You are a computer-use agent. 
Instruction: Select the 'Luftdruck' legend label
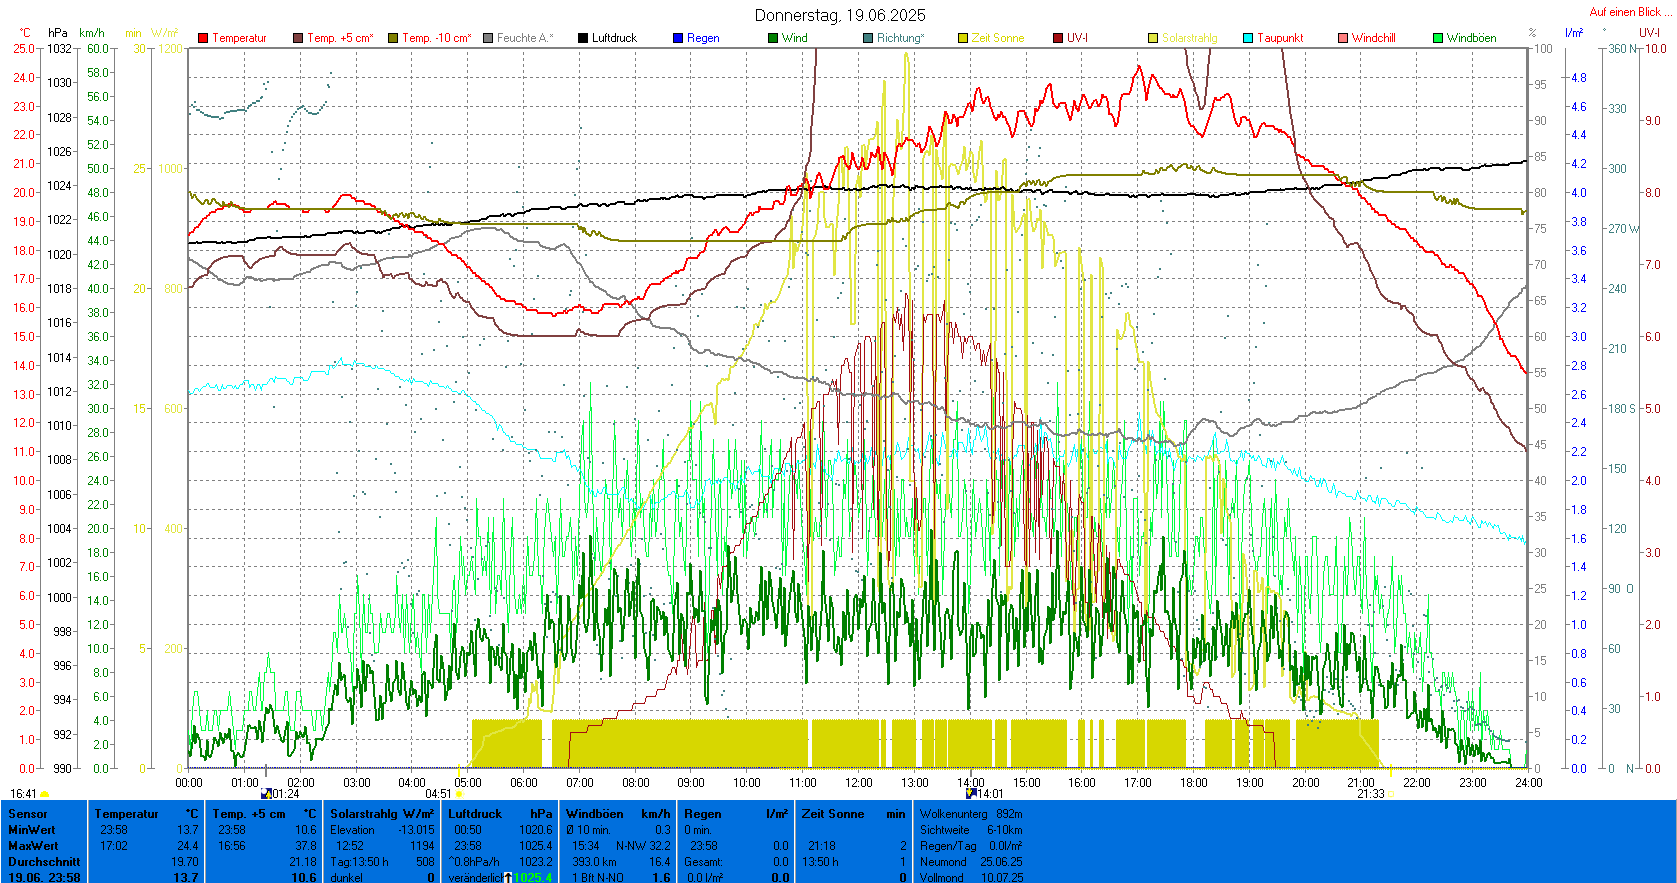pos(614,38)
